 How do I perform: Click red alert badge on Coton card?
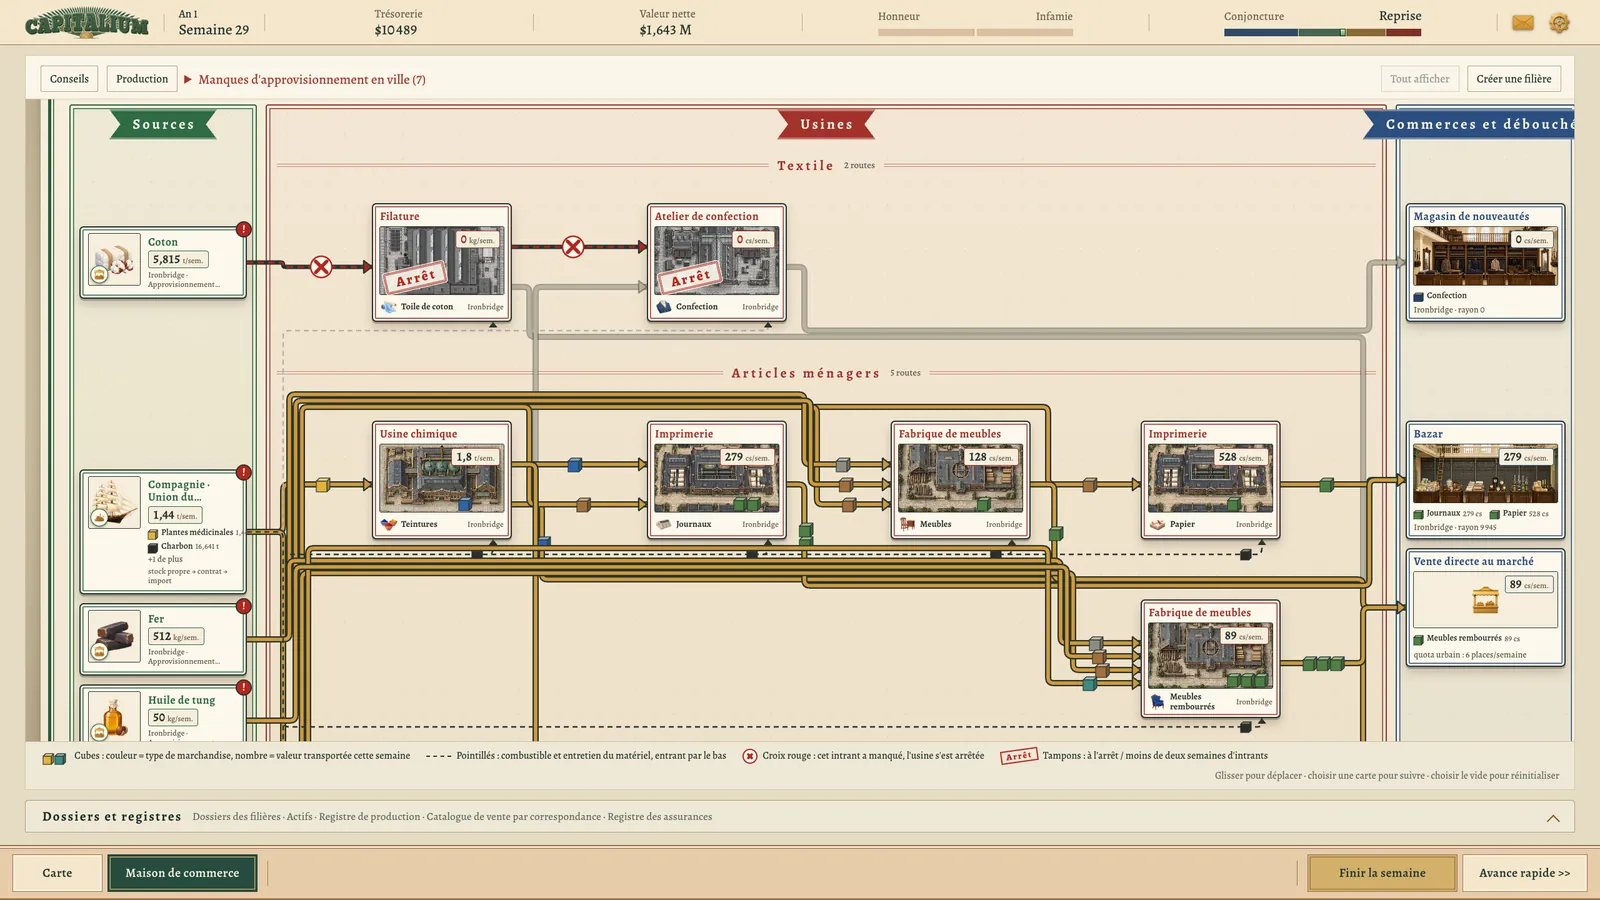(243, 229)
